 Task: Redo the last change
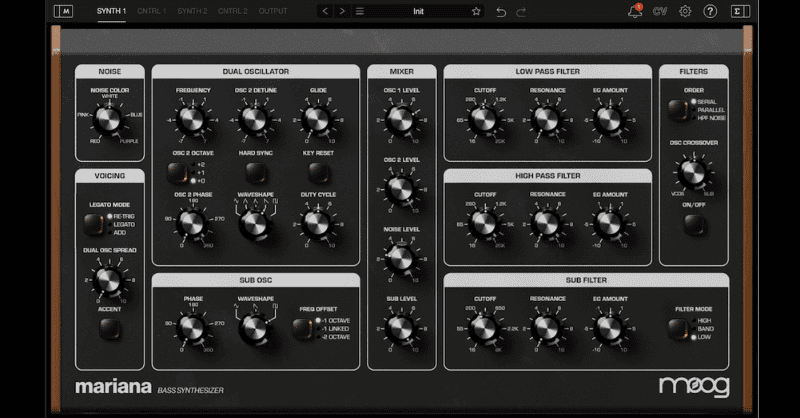(x=521, y=12)
